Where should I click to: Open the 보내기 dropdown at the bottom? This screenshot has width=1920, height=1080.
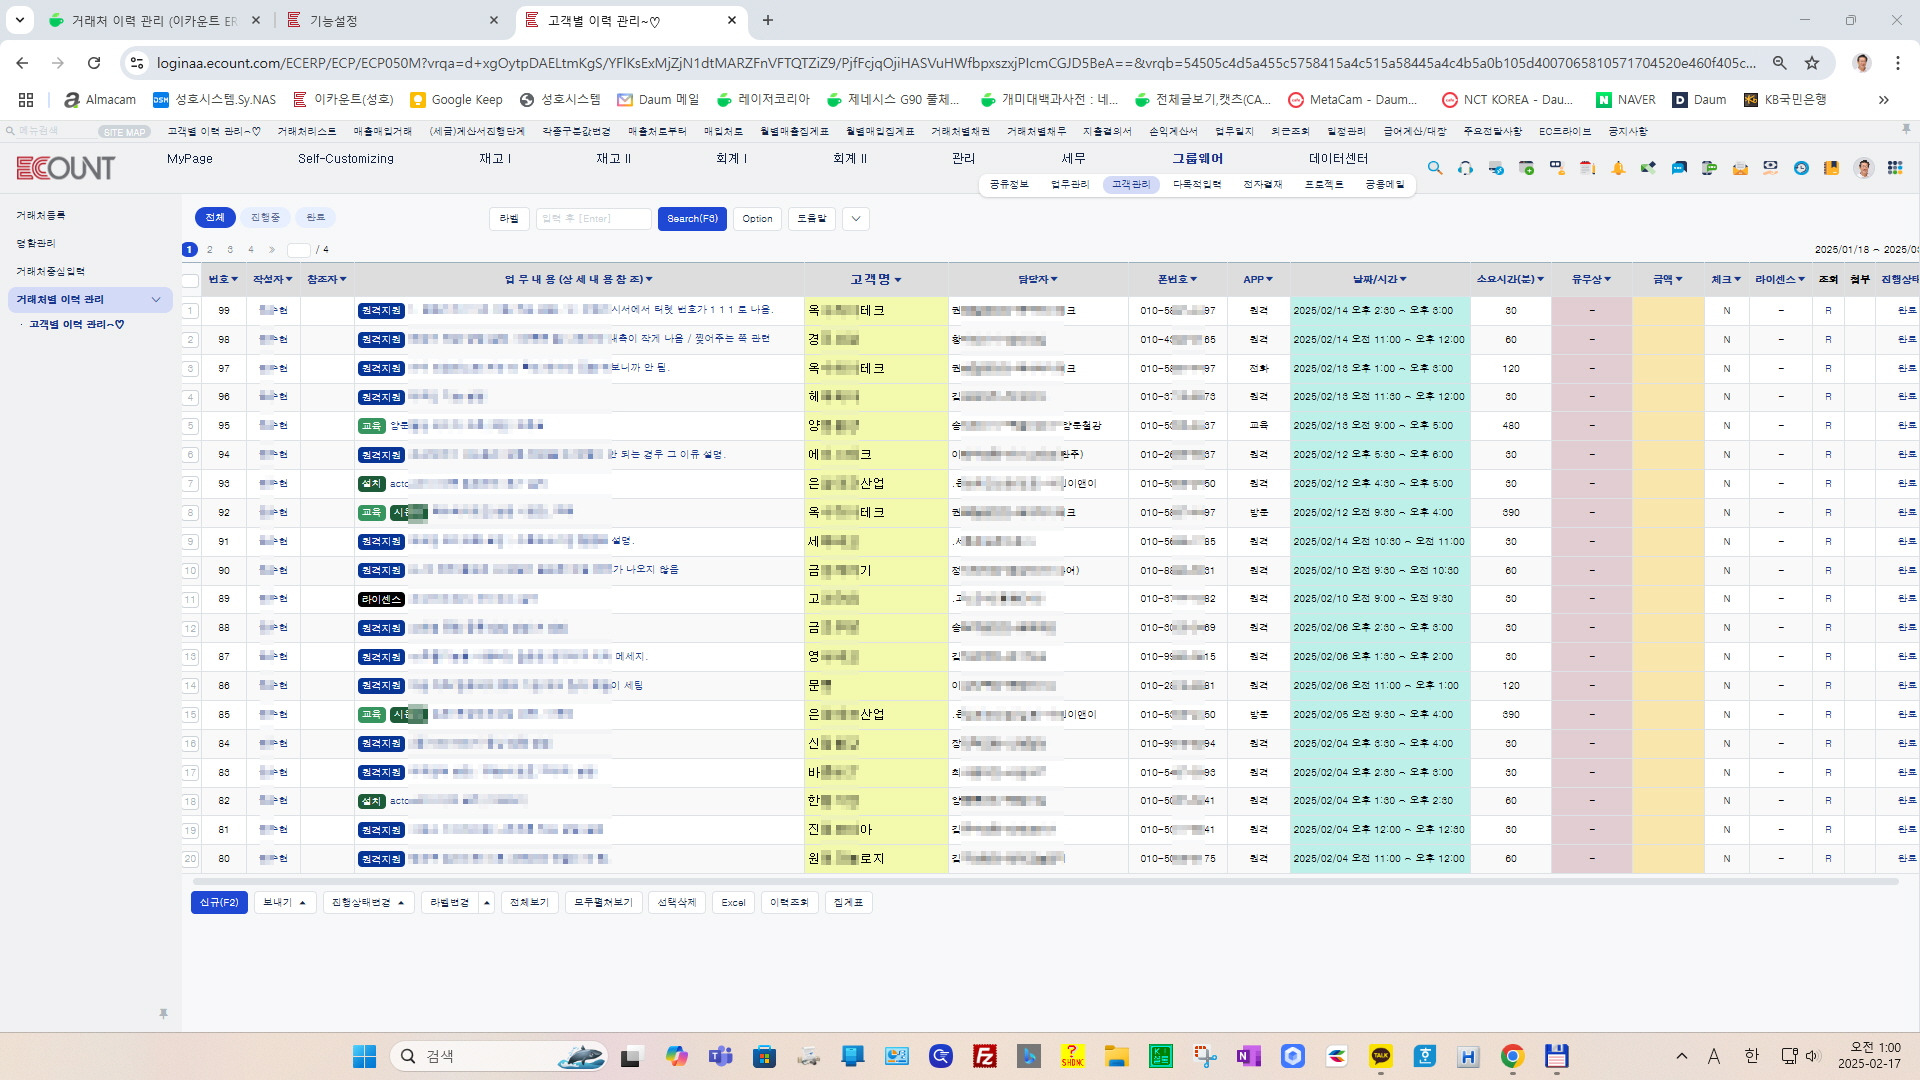(x=285, y=902)
